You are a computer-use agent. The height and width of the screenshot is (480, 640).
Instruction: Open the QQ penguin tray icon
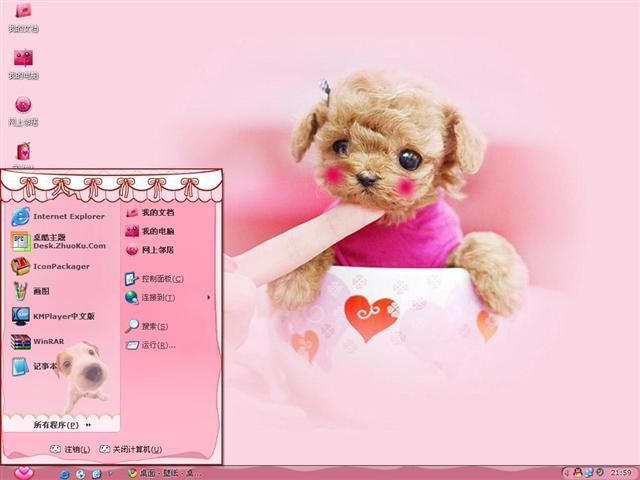[577, 473]
